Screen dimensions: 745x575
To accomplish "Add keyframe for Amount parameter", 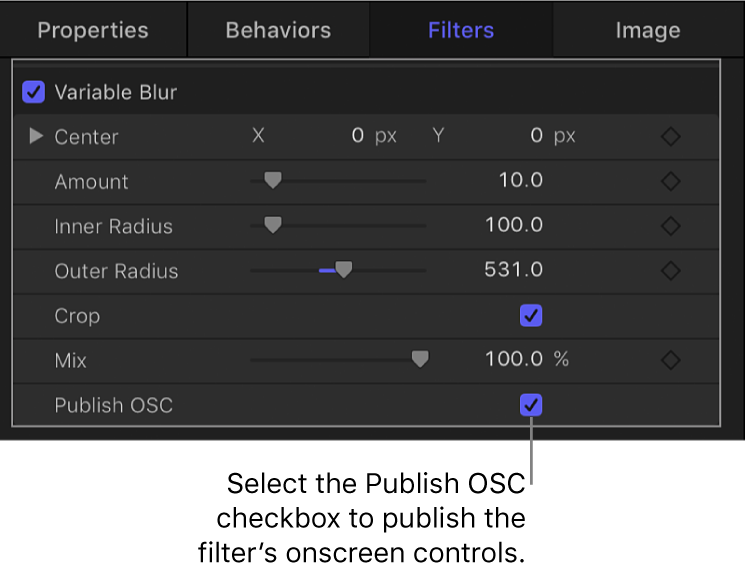I will (671, 182).
